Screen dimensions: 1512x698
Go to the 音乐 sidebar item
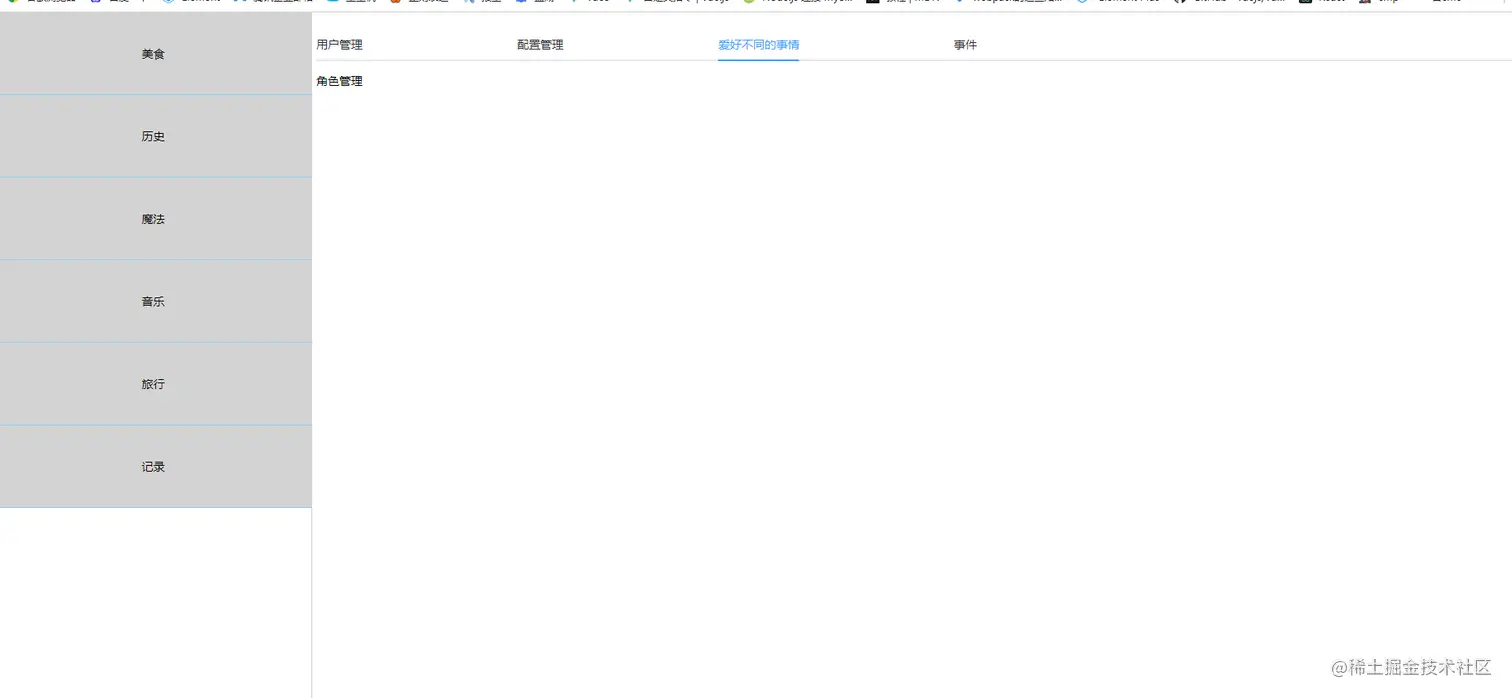coord(155,302)
